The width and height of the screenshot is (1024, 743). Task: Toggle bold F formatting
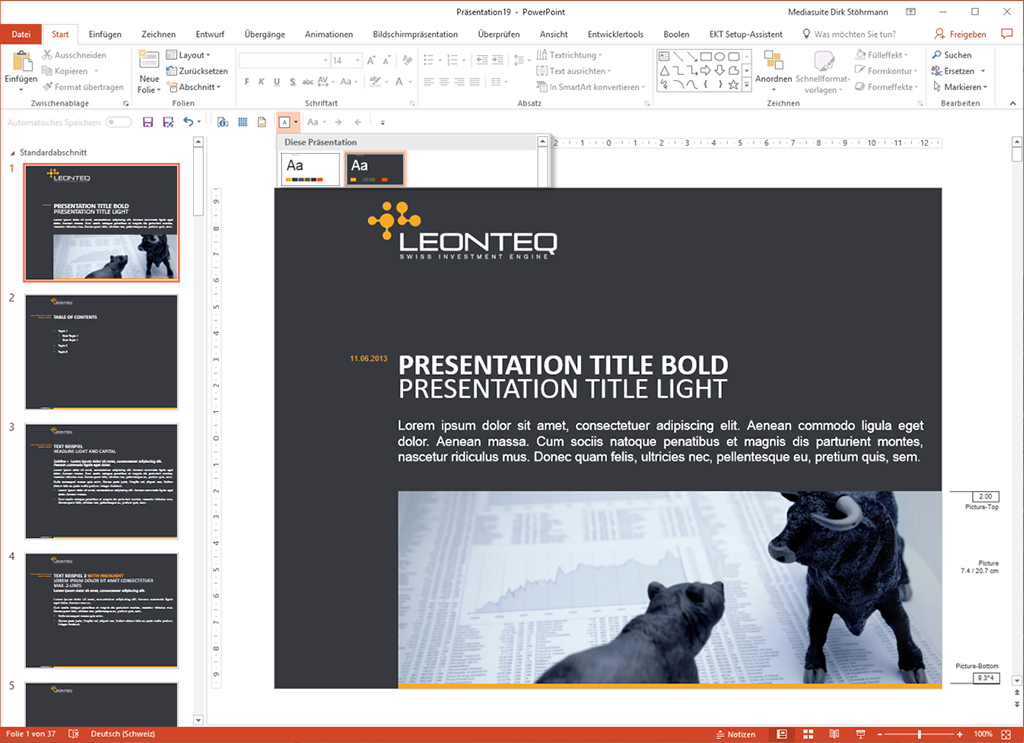(247, 82)
